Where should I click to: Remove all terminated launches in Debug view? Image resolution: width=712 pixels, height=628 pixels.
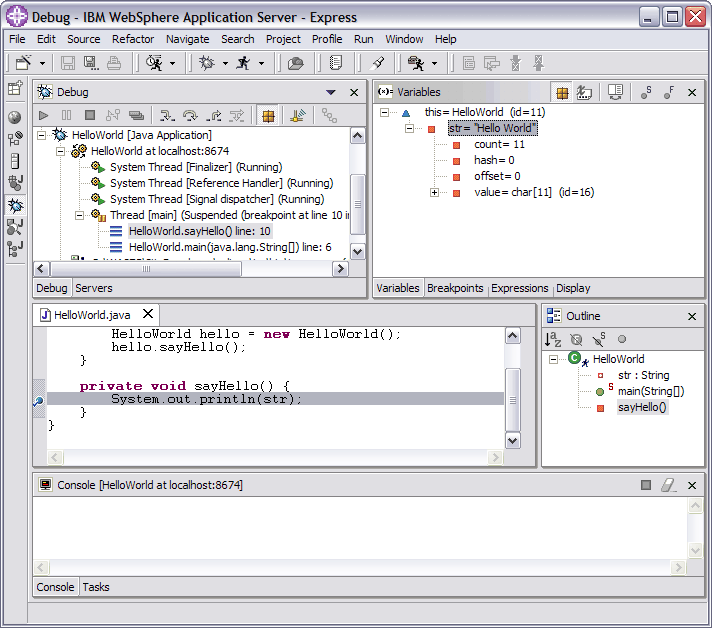click(x=136, y=115)
